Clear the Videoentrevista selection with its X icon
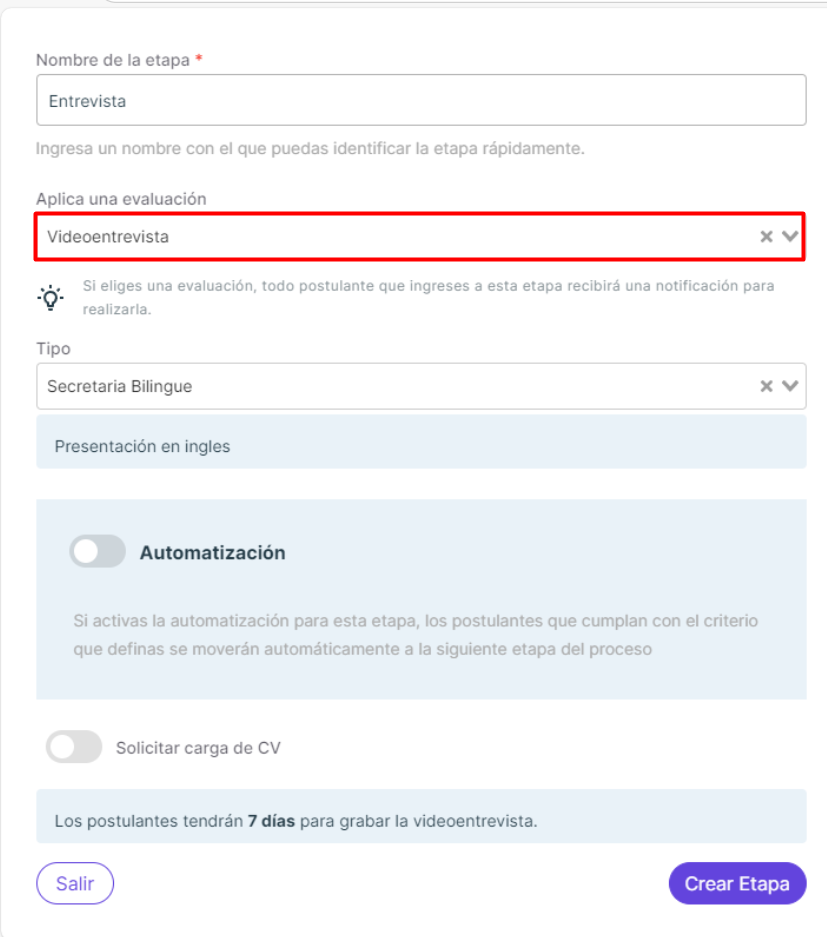Image resolution: width=827 pixels, height=937 pixels. (x=766, y=237)
